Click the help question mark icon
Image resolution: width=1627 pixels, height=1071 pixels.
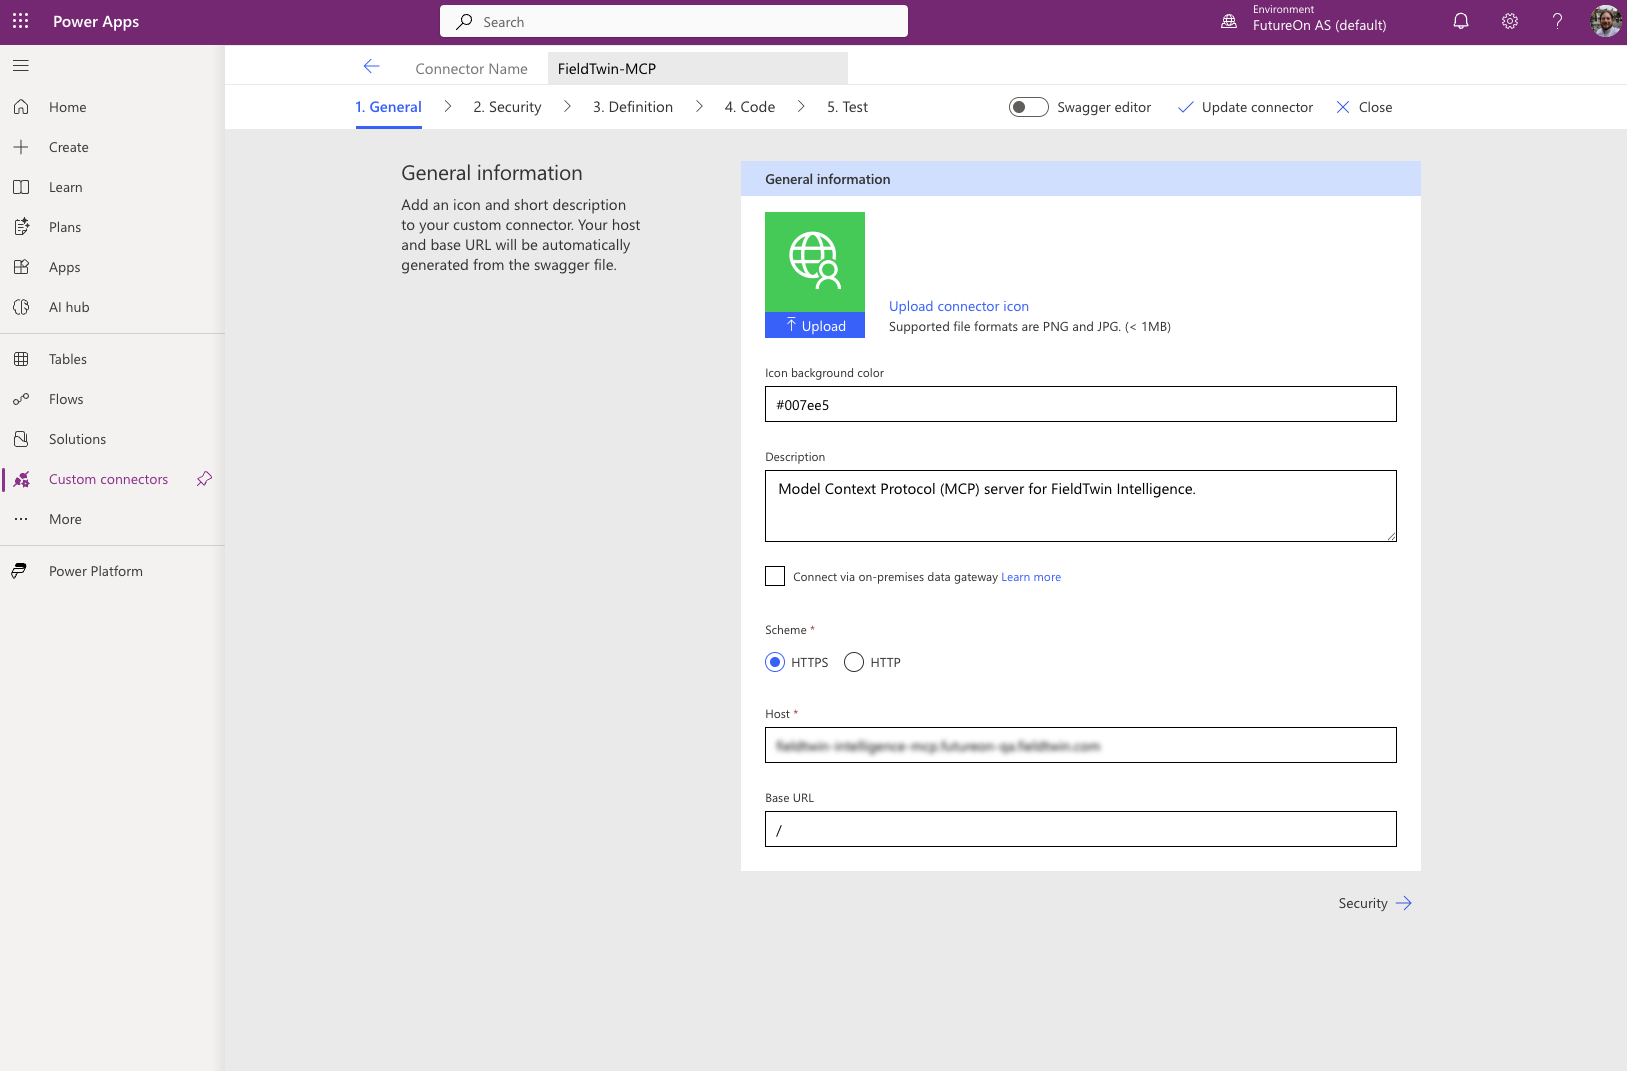[1557, 21]
